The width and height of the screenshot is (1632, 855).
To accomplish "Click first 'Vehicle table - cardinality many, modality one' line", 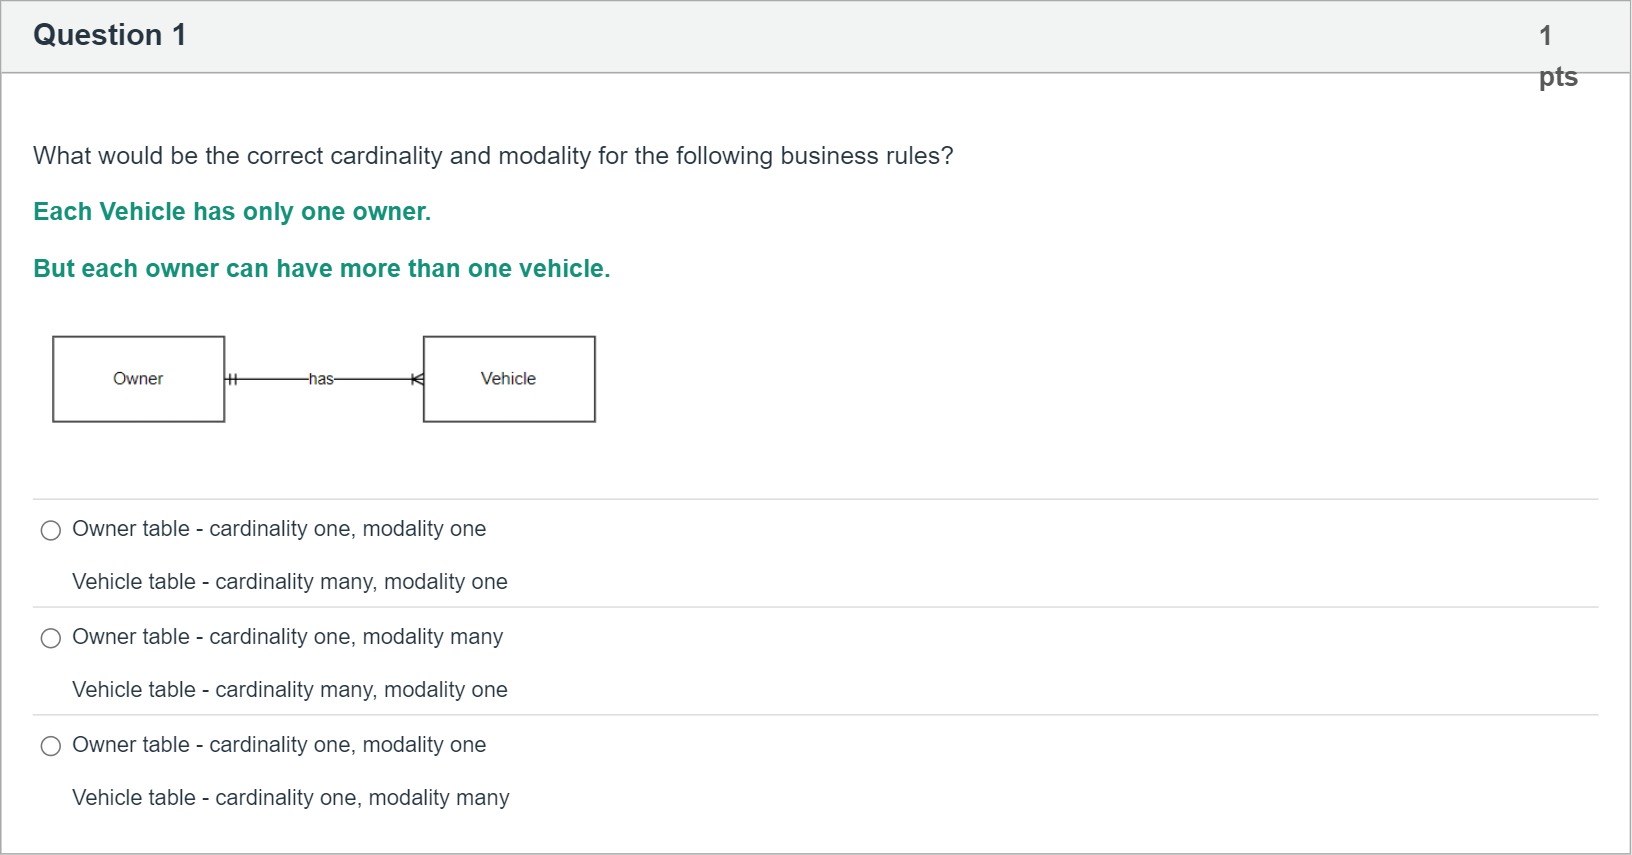I will pyautogui.click(x=289, y=582).
